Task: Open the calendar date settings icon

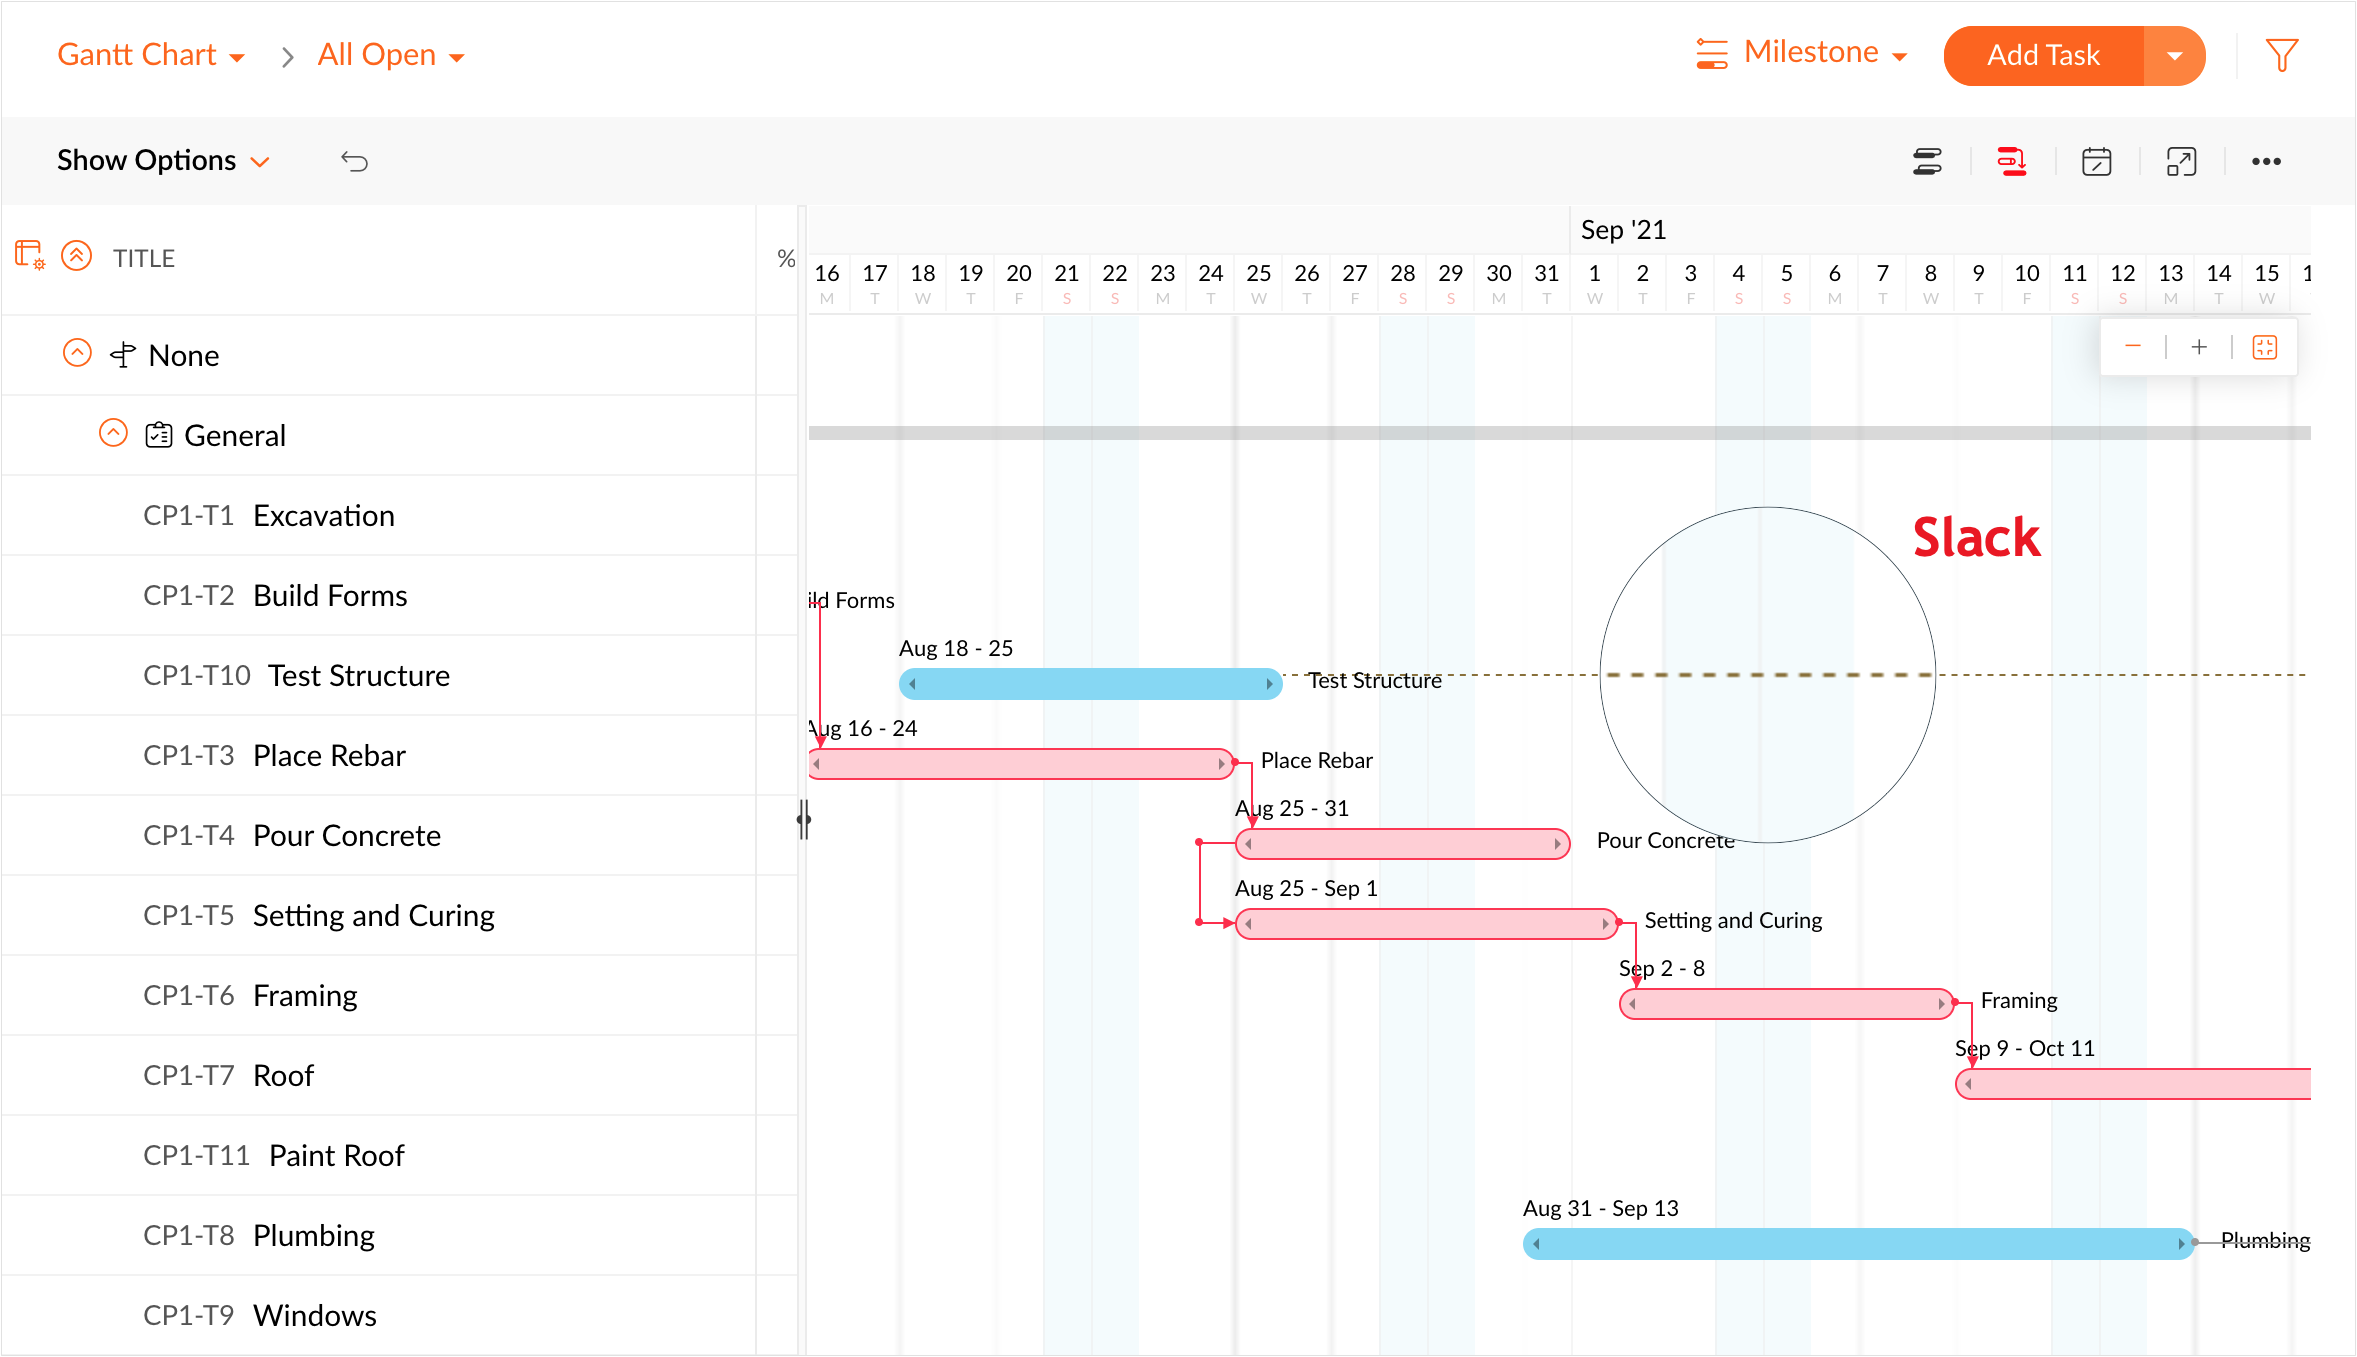Action: pyautogui.click(x=2096, y=161)
